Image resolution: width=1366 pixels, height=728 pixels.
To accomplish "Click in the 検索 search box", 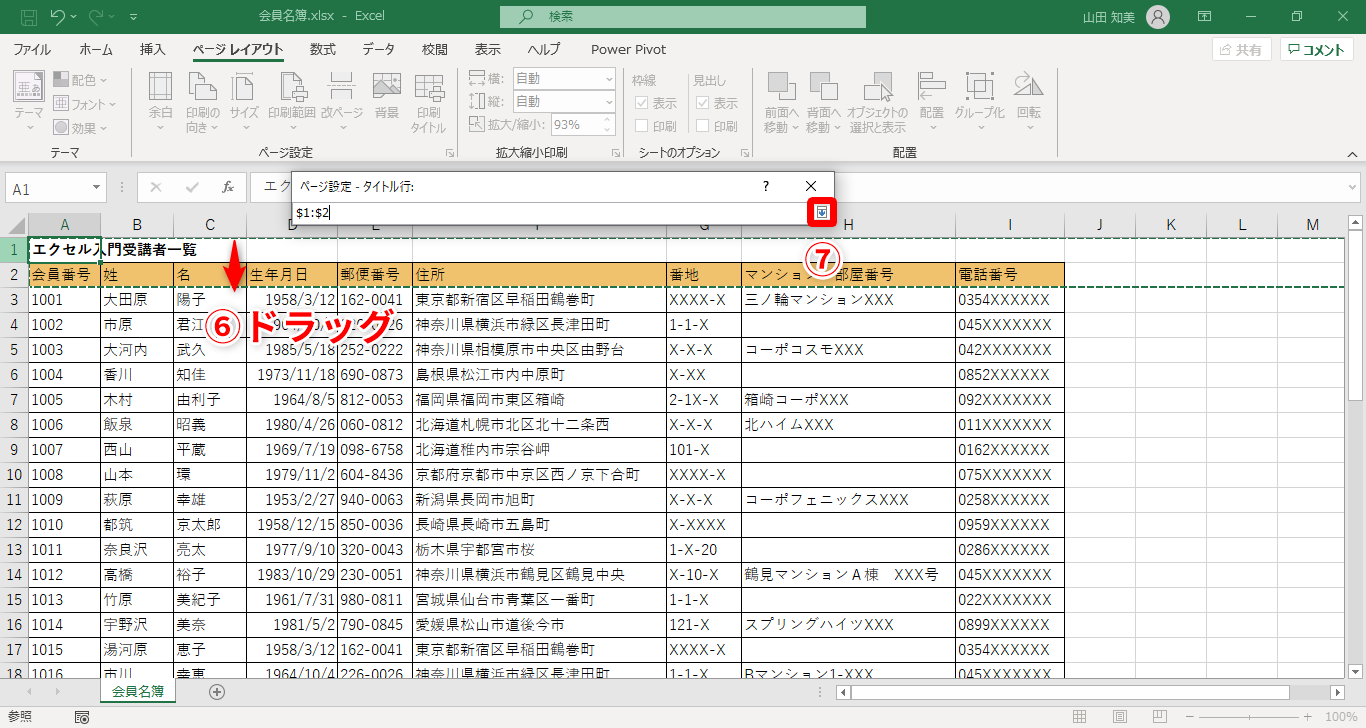I will 683,17.
